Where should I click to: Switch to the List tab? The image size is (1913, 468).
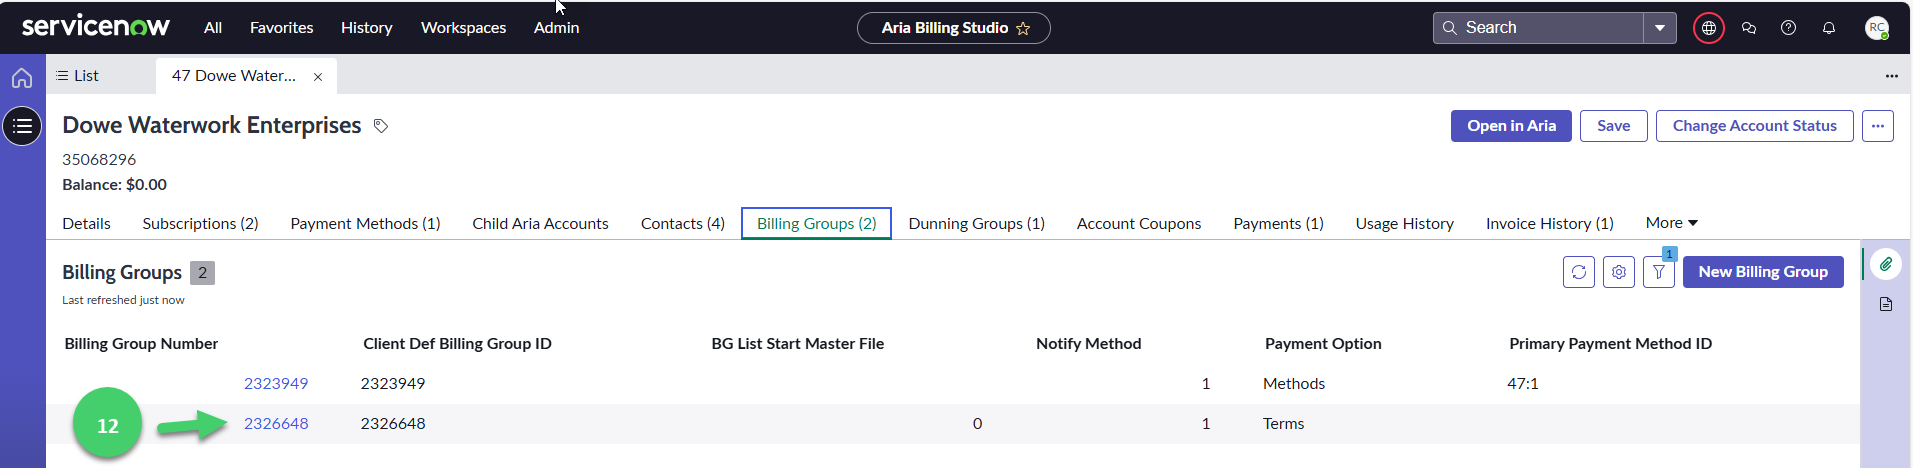78,76
